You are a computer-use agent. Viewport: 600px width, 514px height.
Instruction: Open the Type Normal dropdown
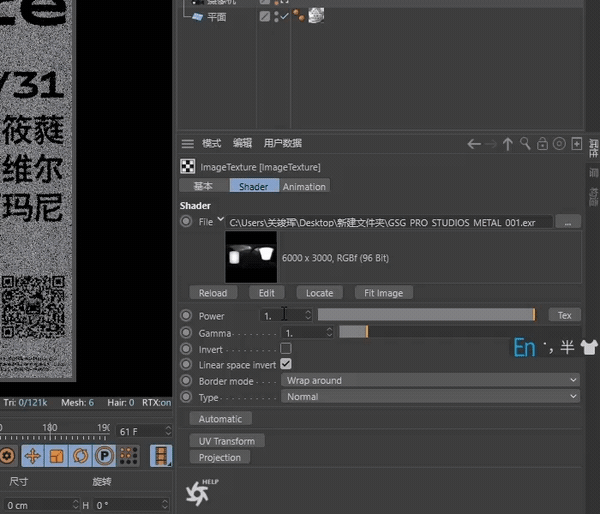coord(430,397)
